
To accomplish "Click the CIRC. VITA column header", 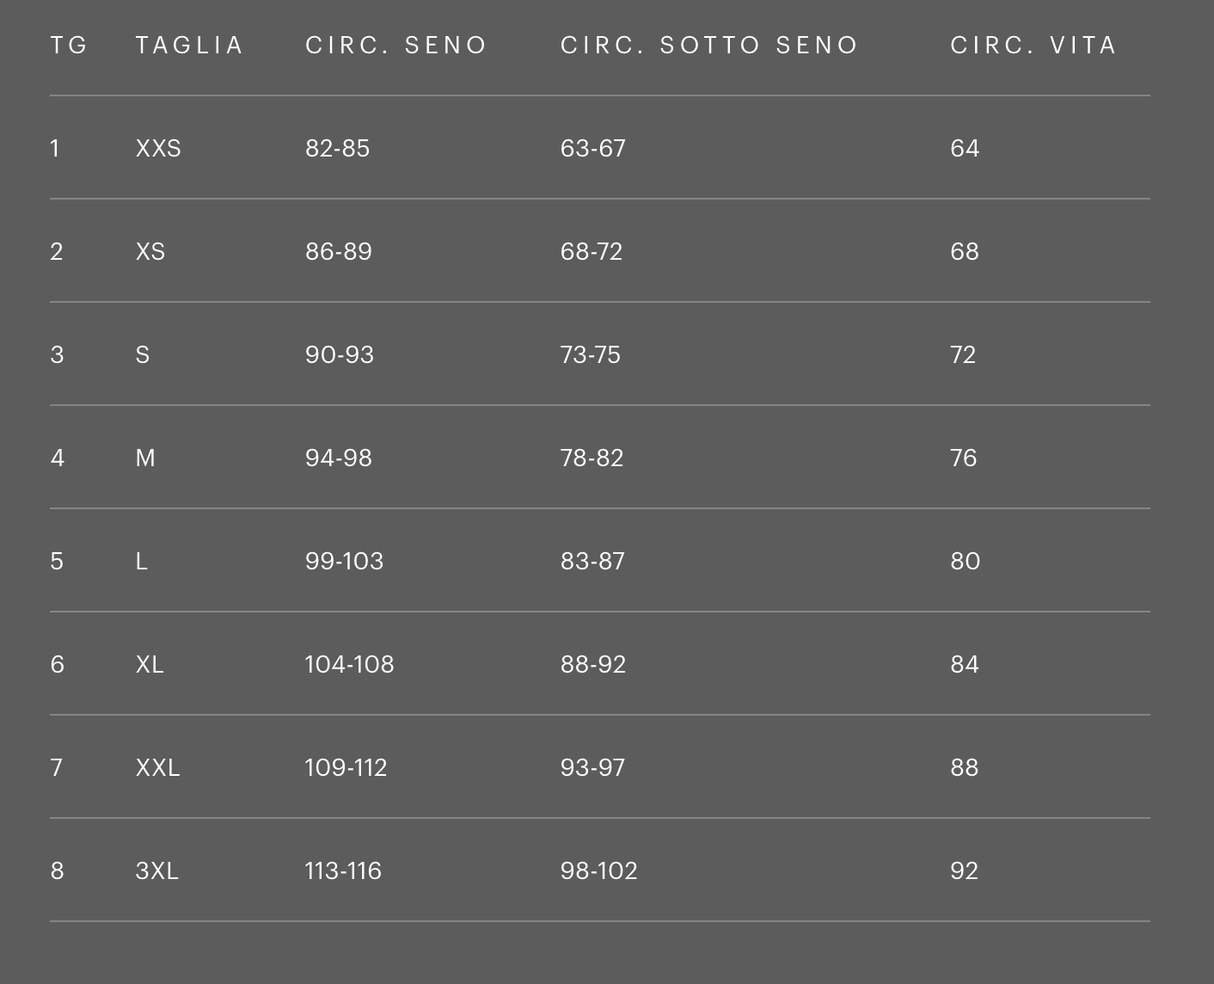I will click(1033, 45).
